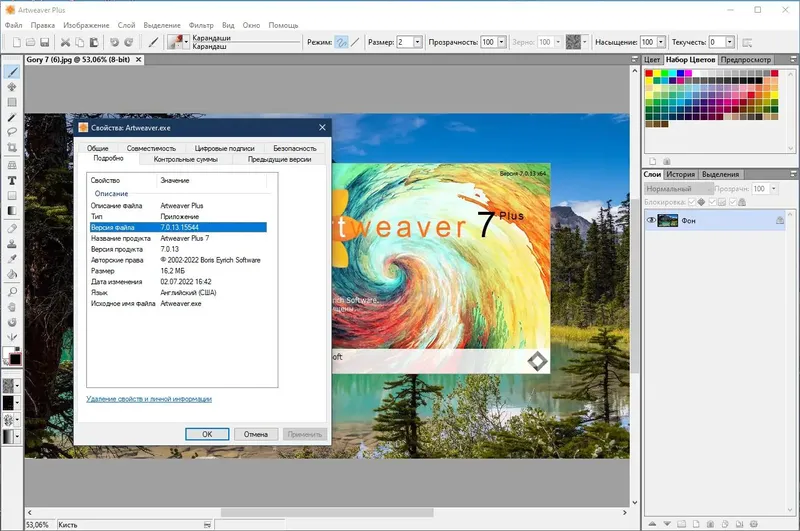This screenshot has width=800, height=531.
Task: Click OK in the properties dialog
Action: 207,434
